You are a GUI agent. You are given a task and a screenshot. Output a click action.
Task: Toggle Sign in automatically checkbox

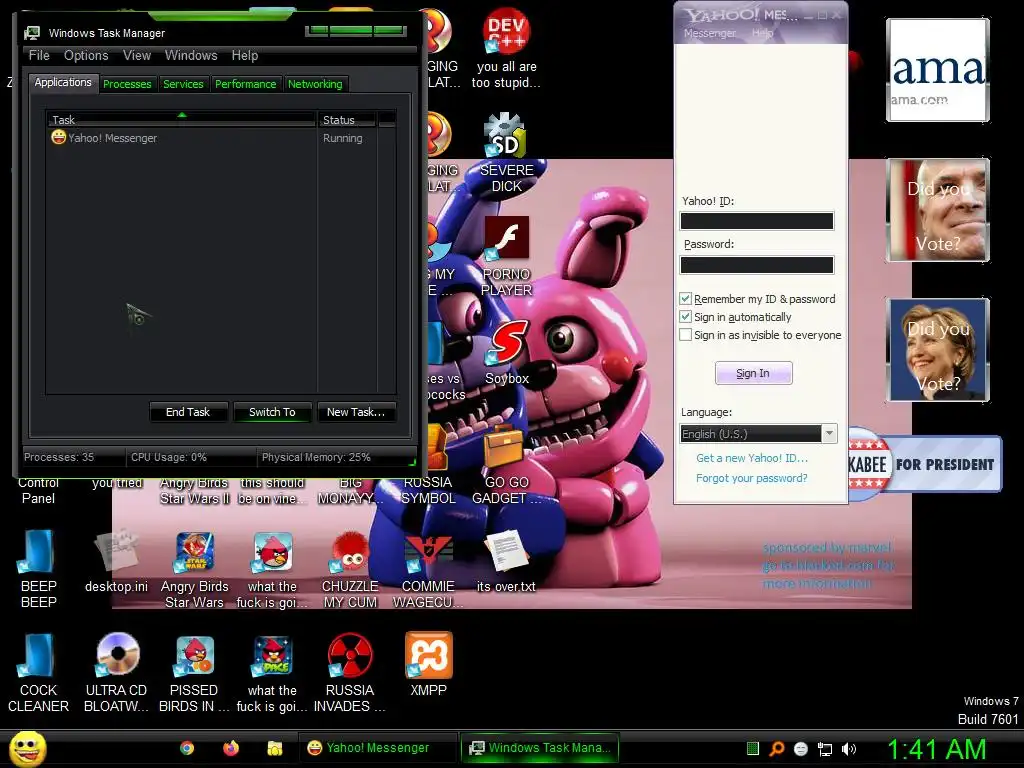685,317
